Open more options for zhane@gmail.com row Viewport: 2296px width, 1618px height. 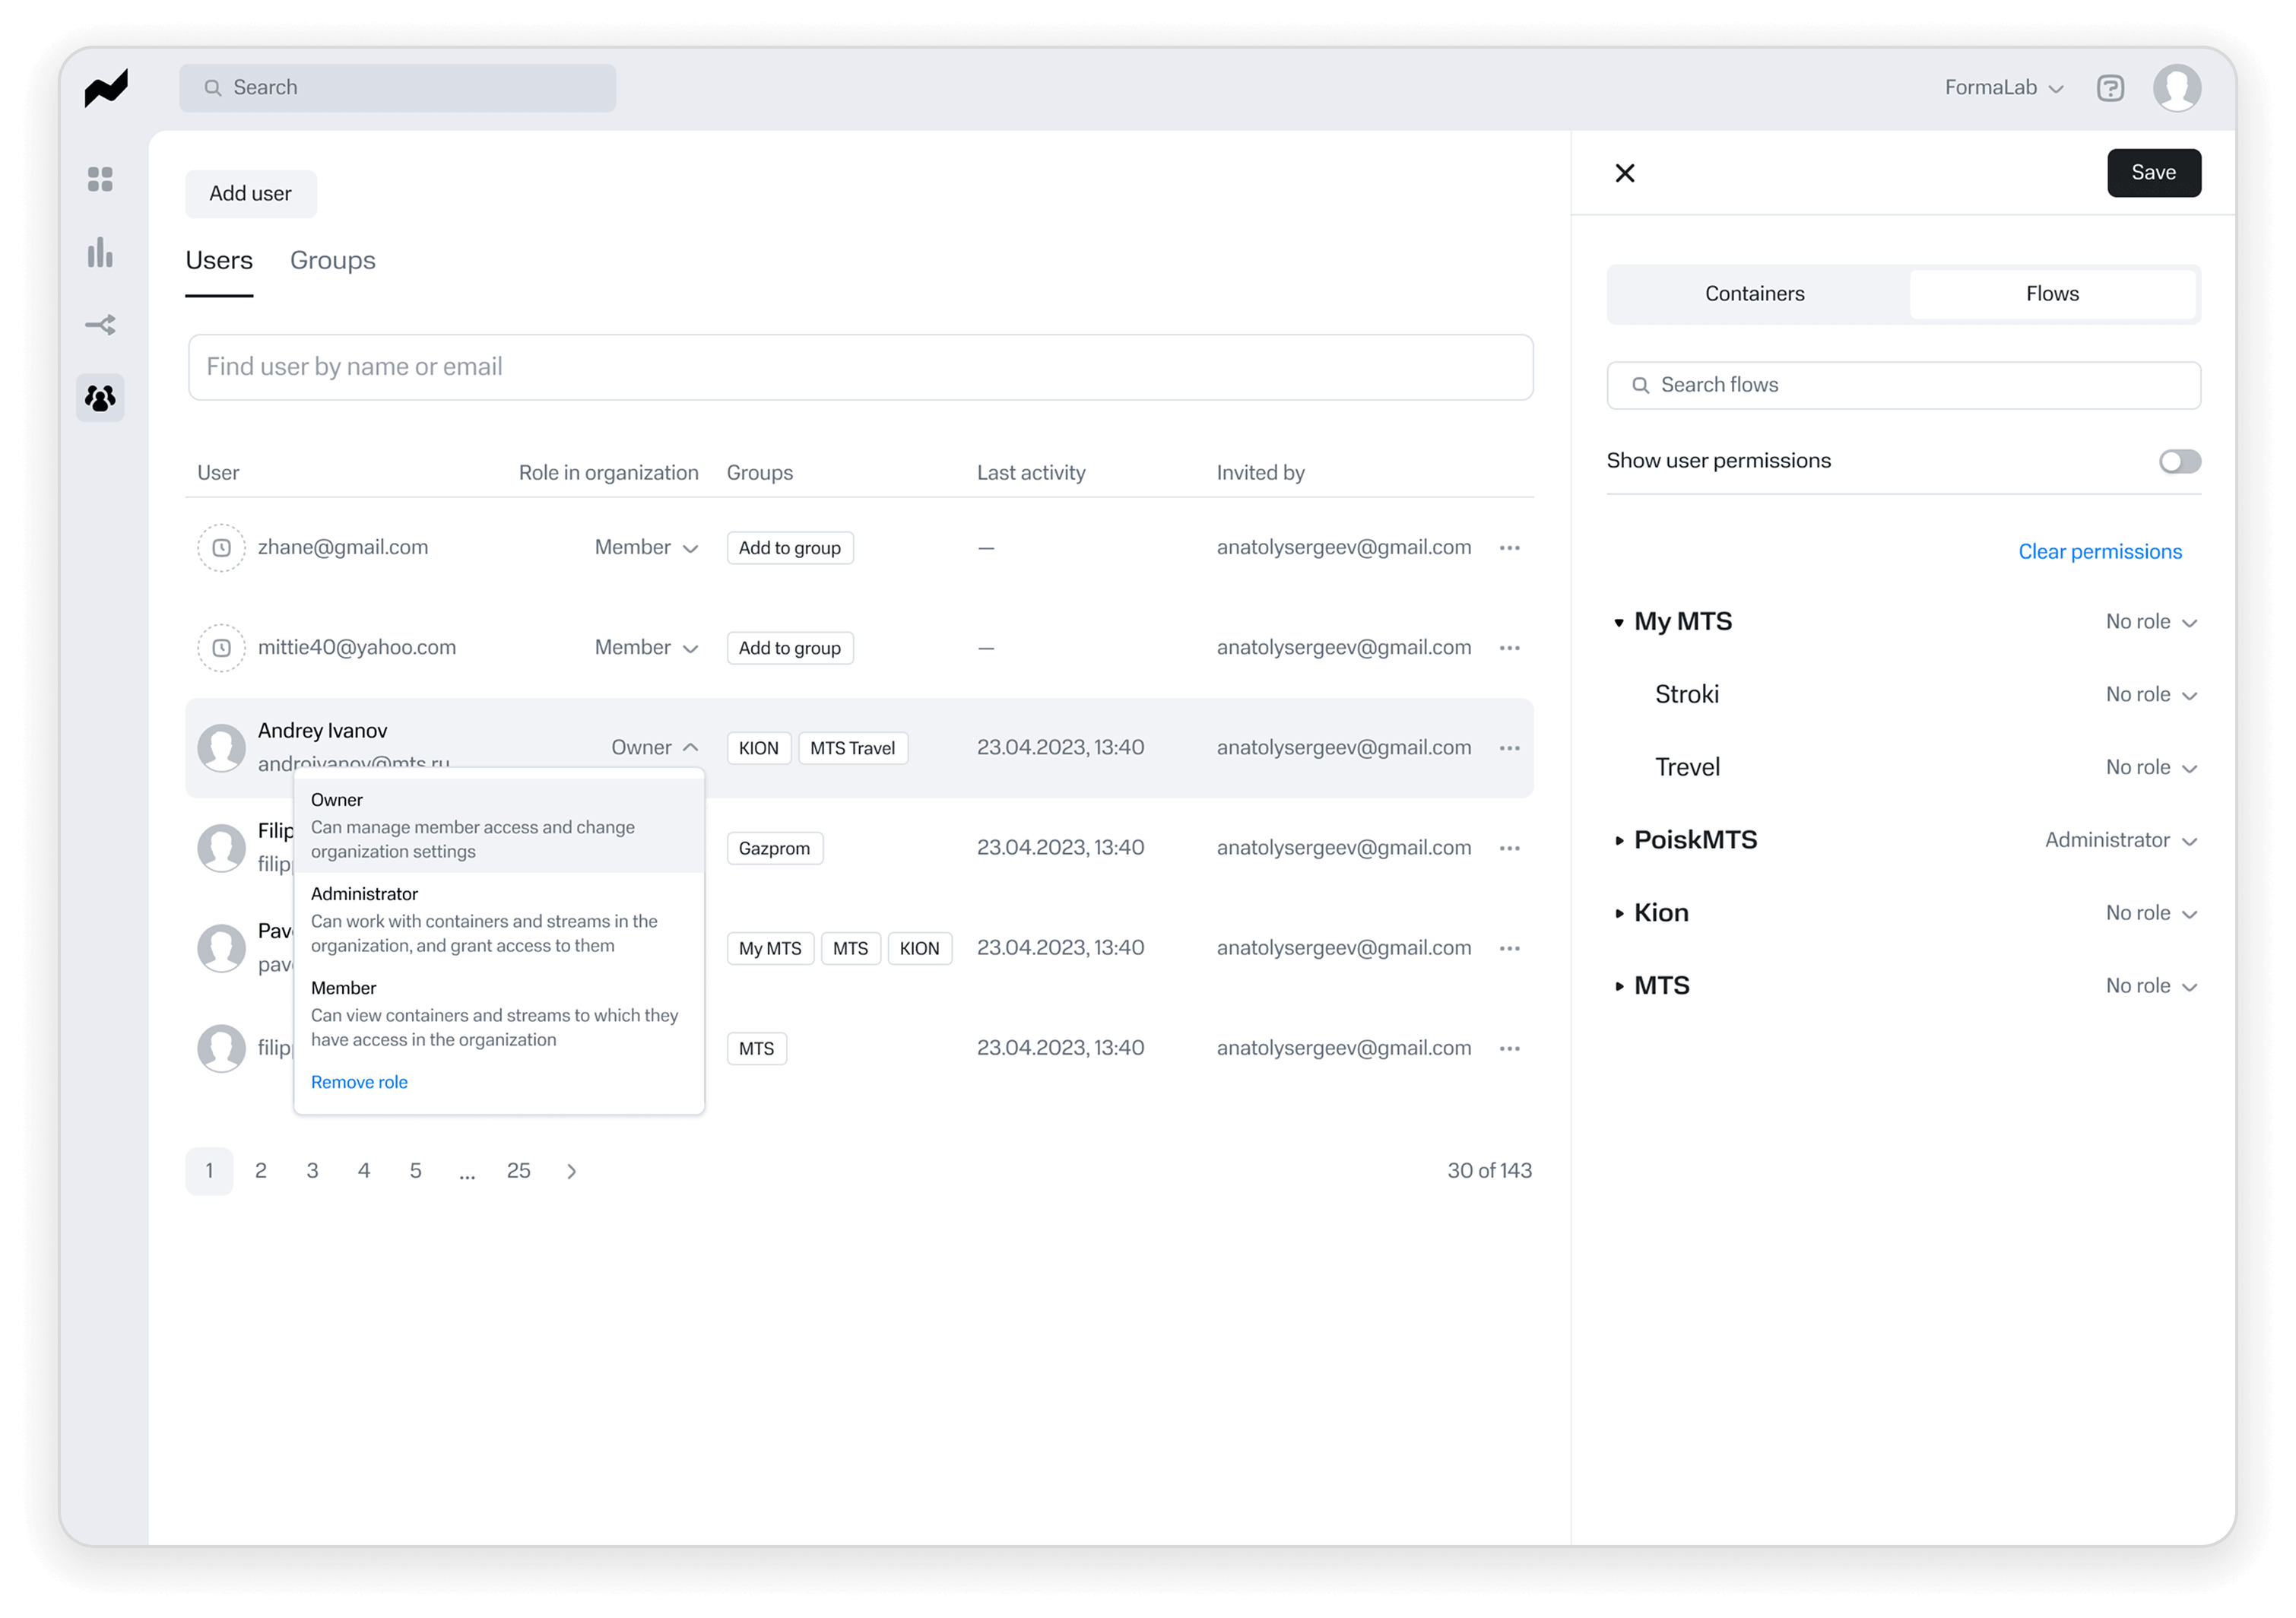point(1510,548)
